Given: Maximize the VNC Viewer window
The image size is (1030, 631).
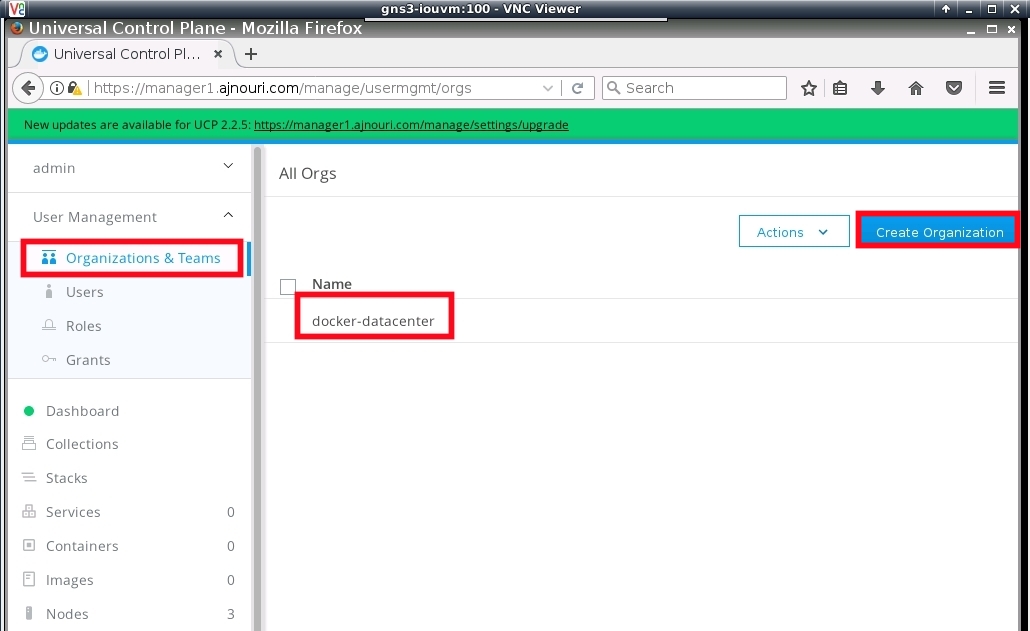Looking at the screenshot, I should coord(992,9).
